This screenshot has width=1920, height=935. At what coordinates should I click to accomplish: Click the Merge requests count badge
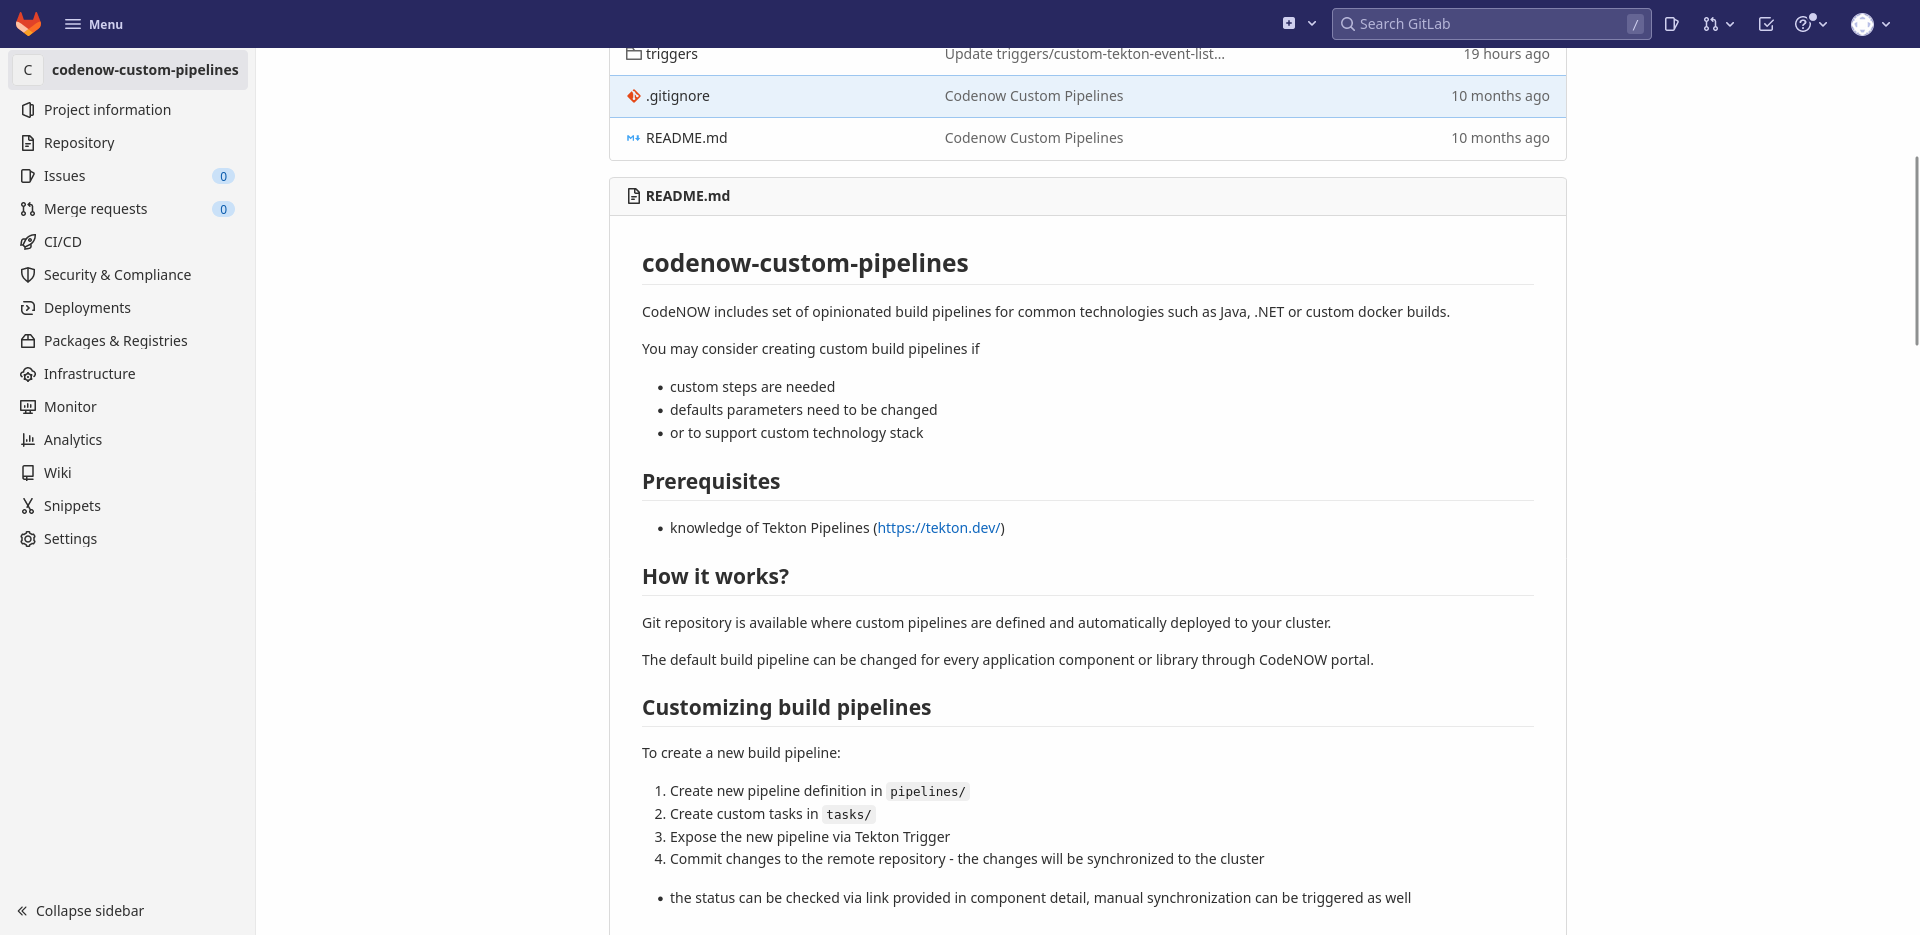point(223,209)
